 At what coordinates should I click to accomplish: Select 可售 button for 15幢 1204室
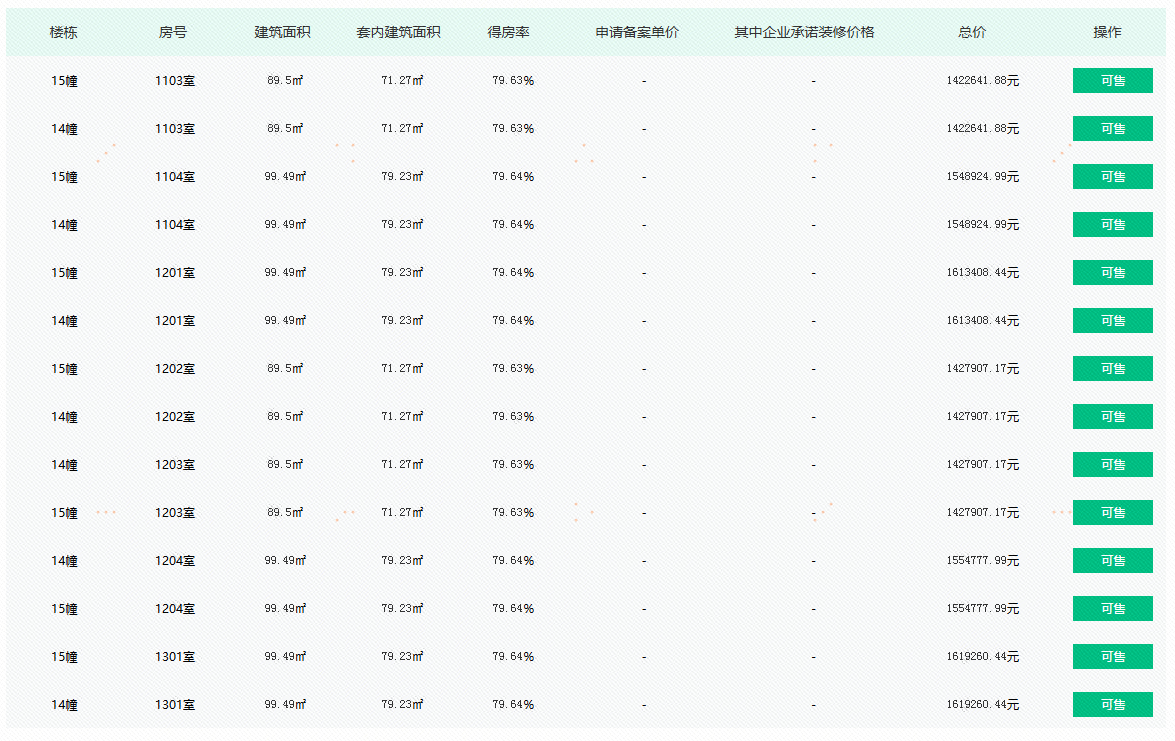click(1112, 608)
